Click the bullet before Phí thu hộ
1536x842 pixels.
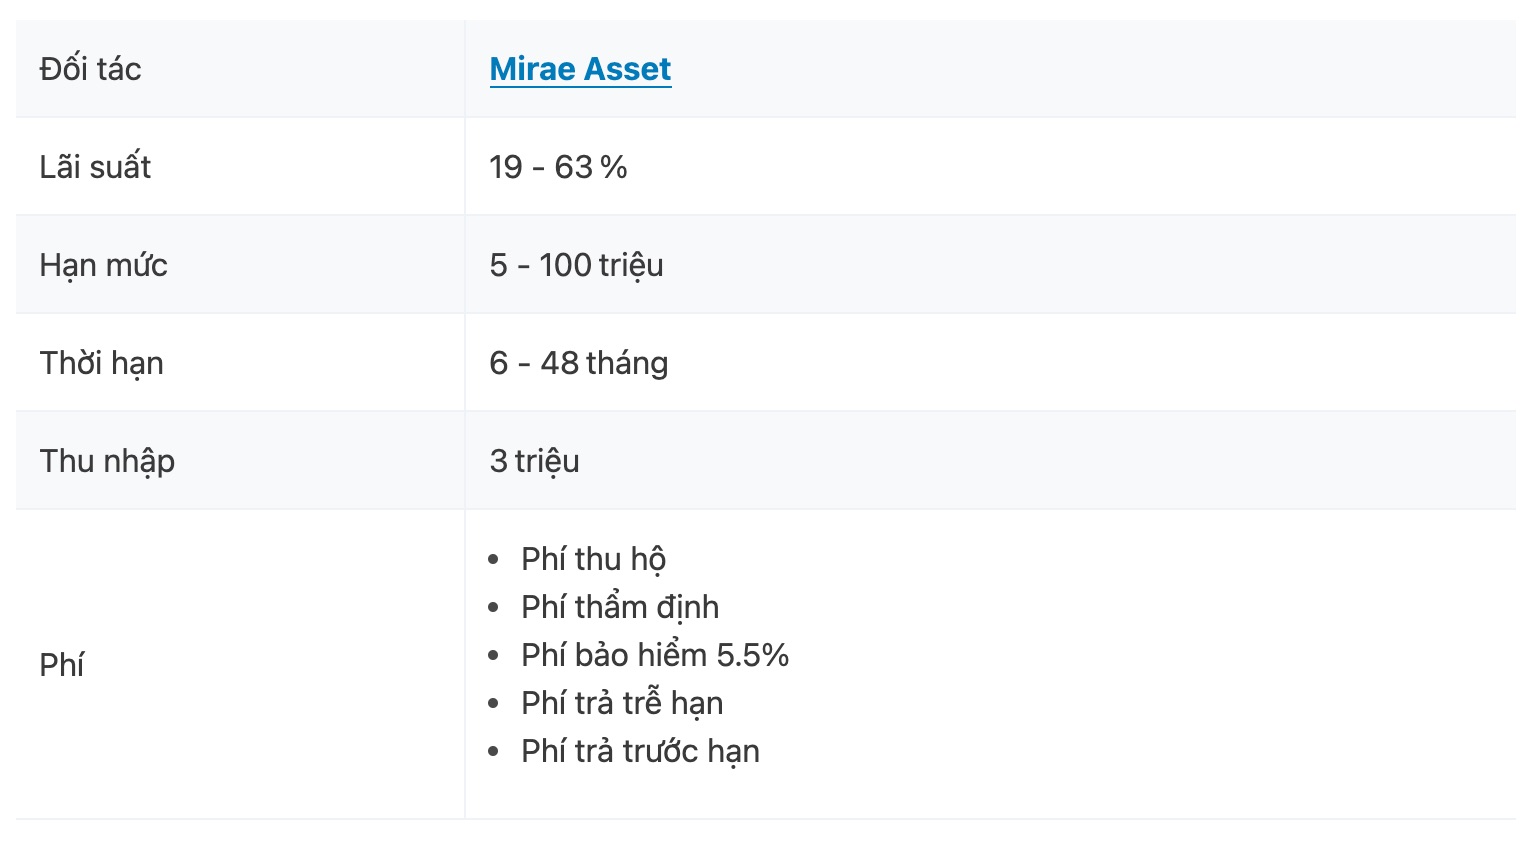tap(493, 560)
